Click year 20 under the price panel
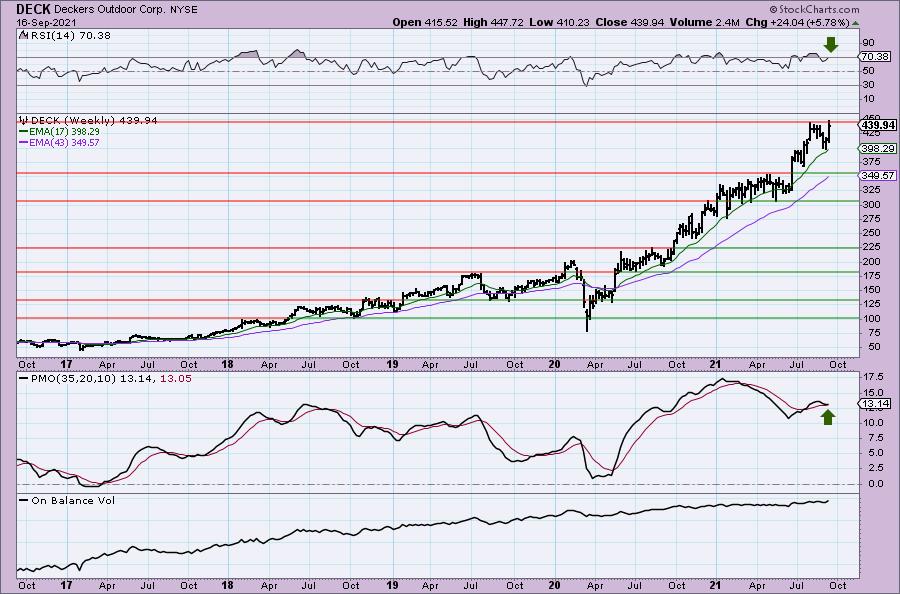 pos(554,364)
